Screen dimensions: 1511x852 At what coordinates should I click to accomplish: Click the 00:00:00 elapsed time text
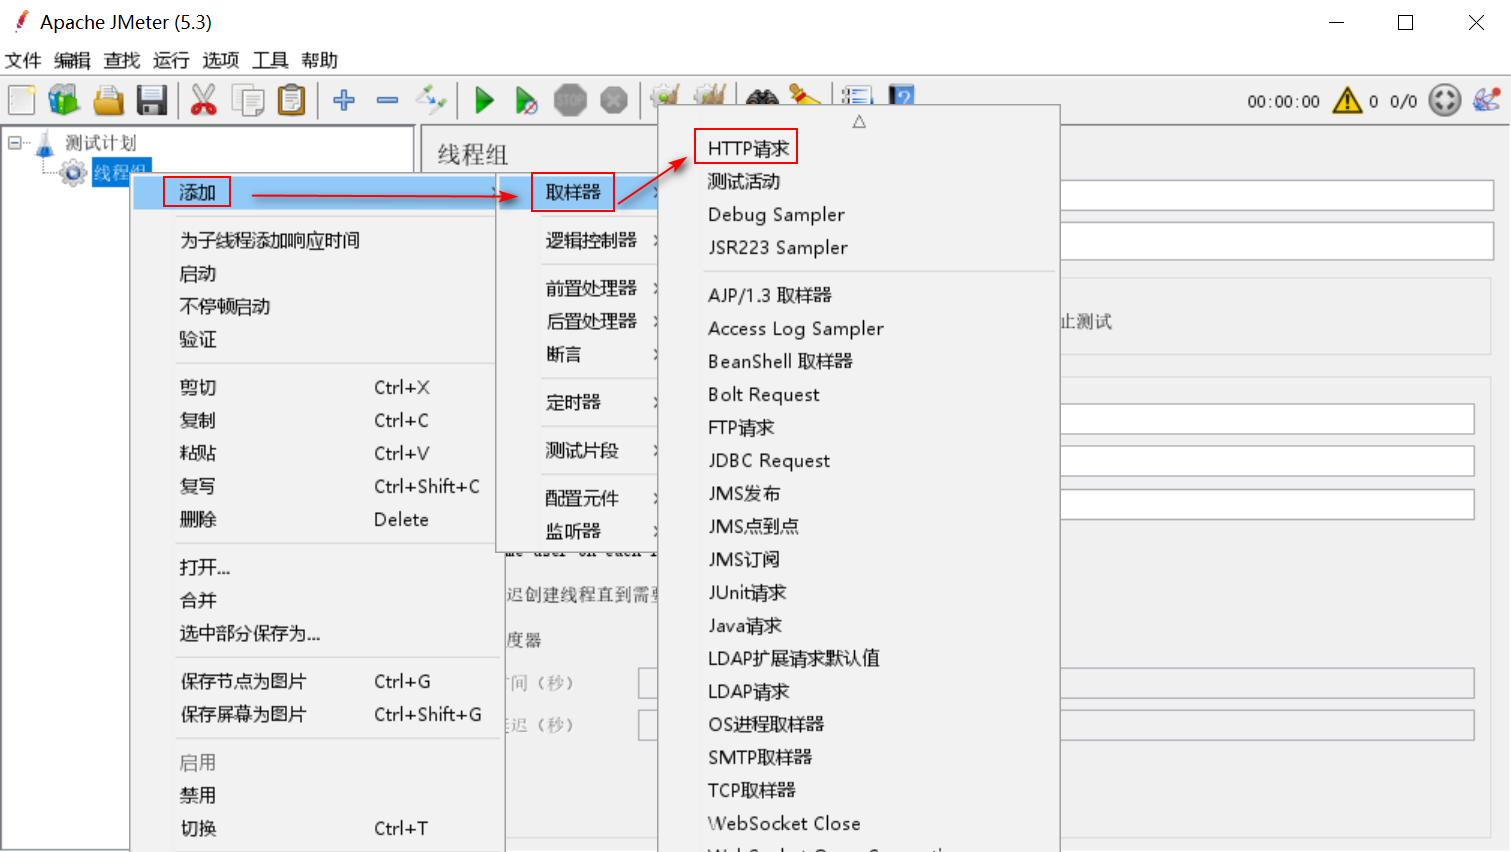[1283, 101]
